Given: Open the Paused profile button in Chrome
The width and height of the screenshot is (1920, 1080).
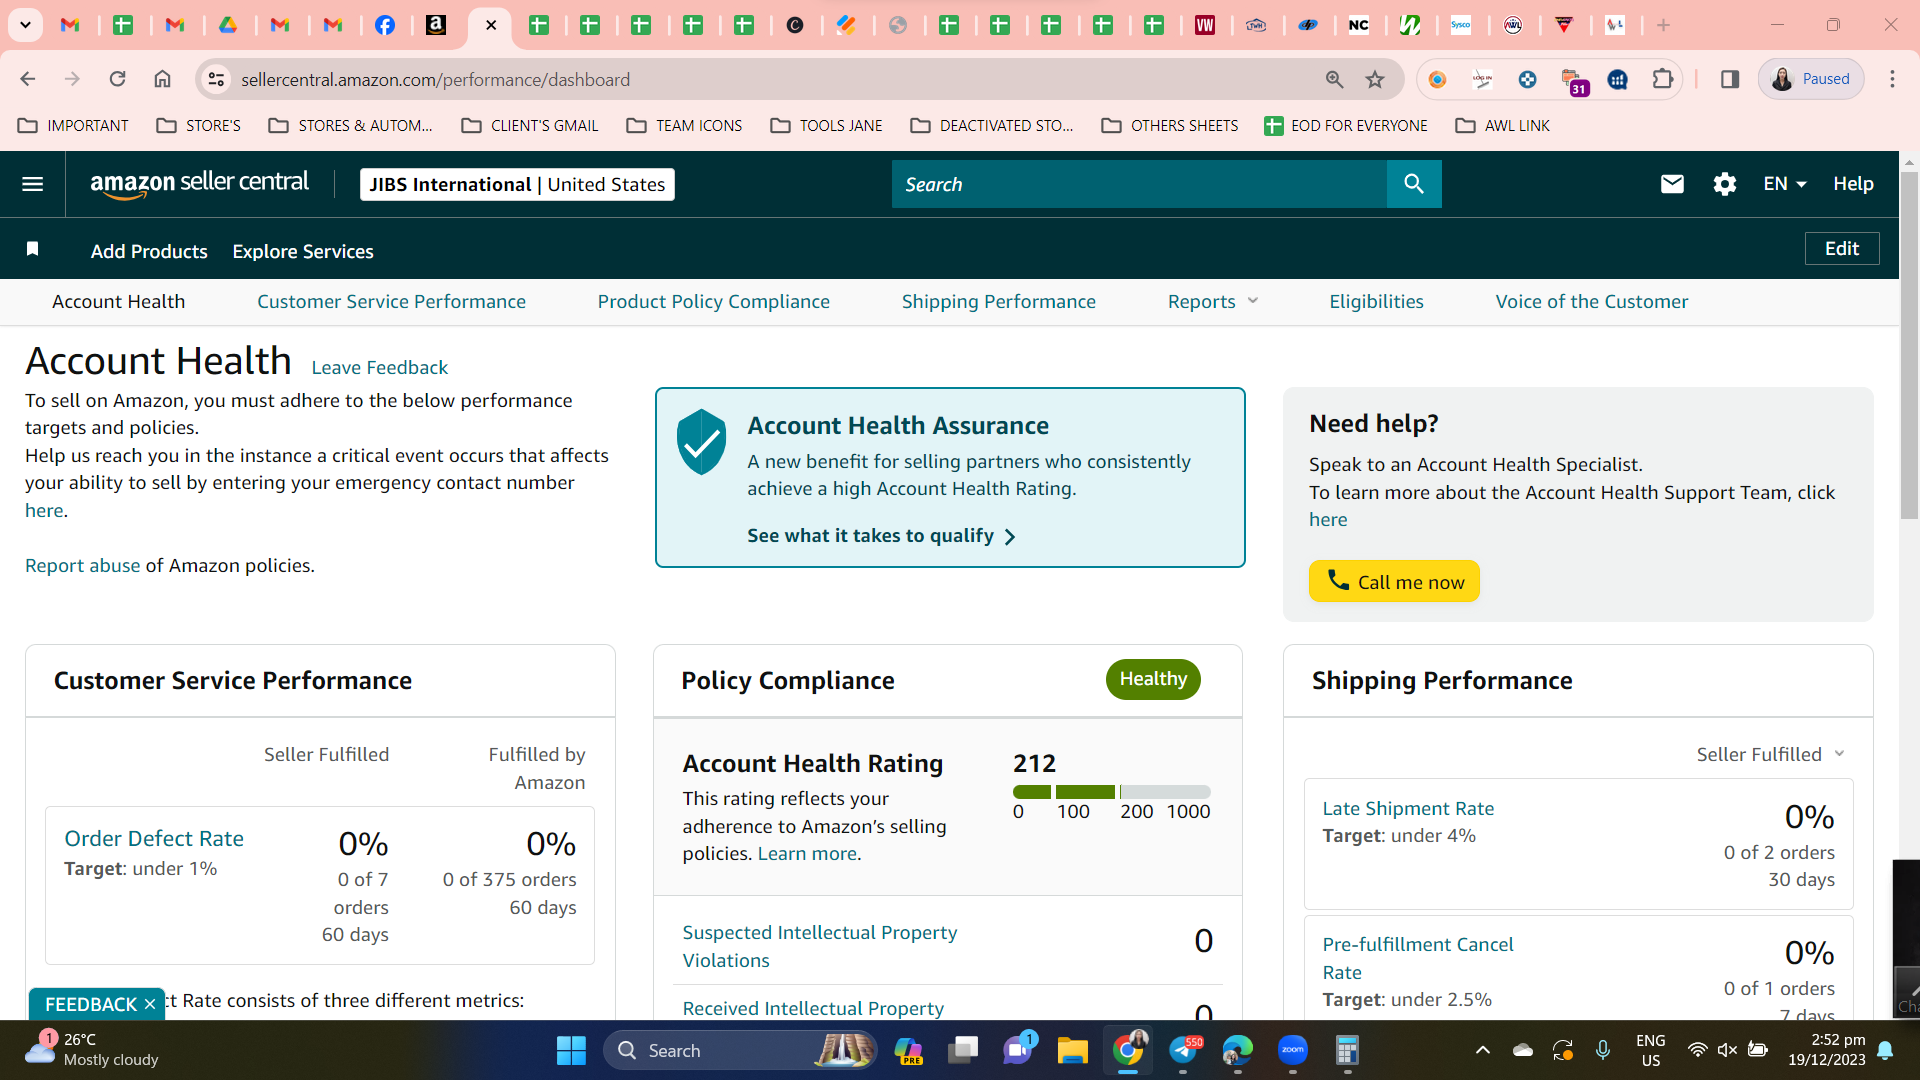Looking at the screenshot, I should point(1811,79).
